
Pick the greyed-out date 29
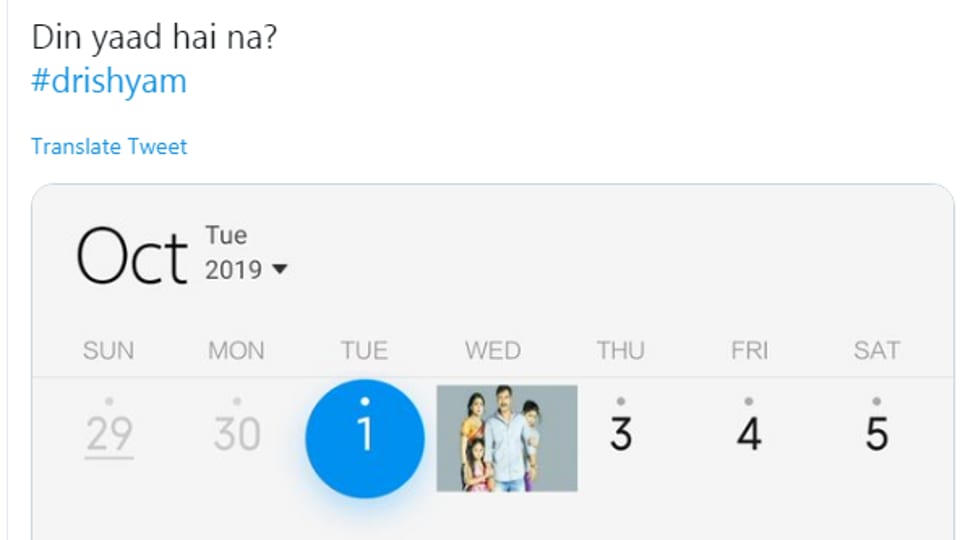coord(109,434)
